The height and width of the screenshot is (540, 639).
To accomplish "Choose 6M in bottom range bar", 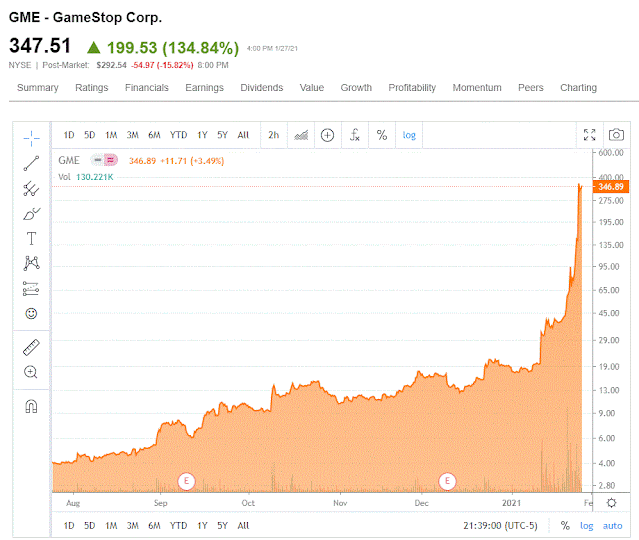I will point(154,526).
